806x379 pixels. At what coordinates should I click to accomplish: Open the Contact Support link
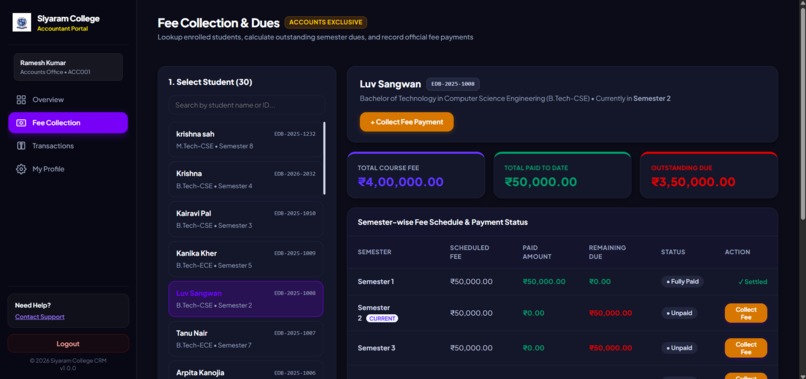coord(40,317)
